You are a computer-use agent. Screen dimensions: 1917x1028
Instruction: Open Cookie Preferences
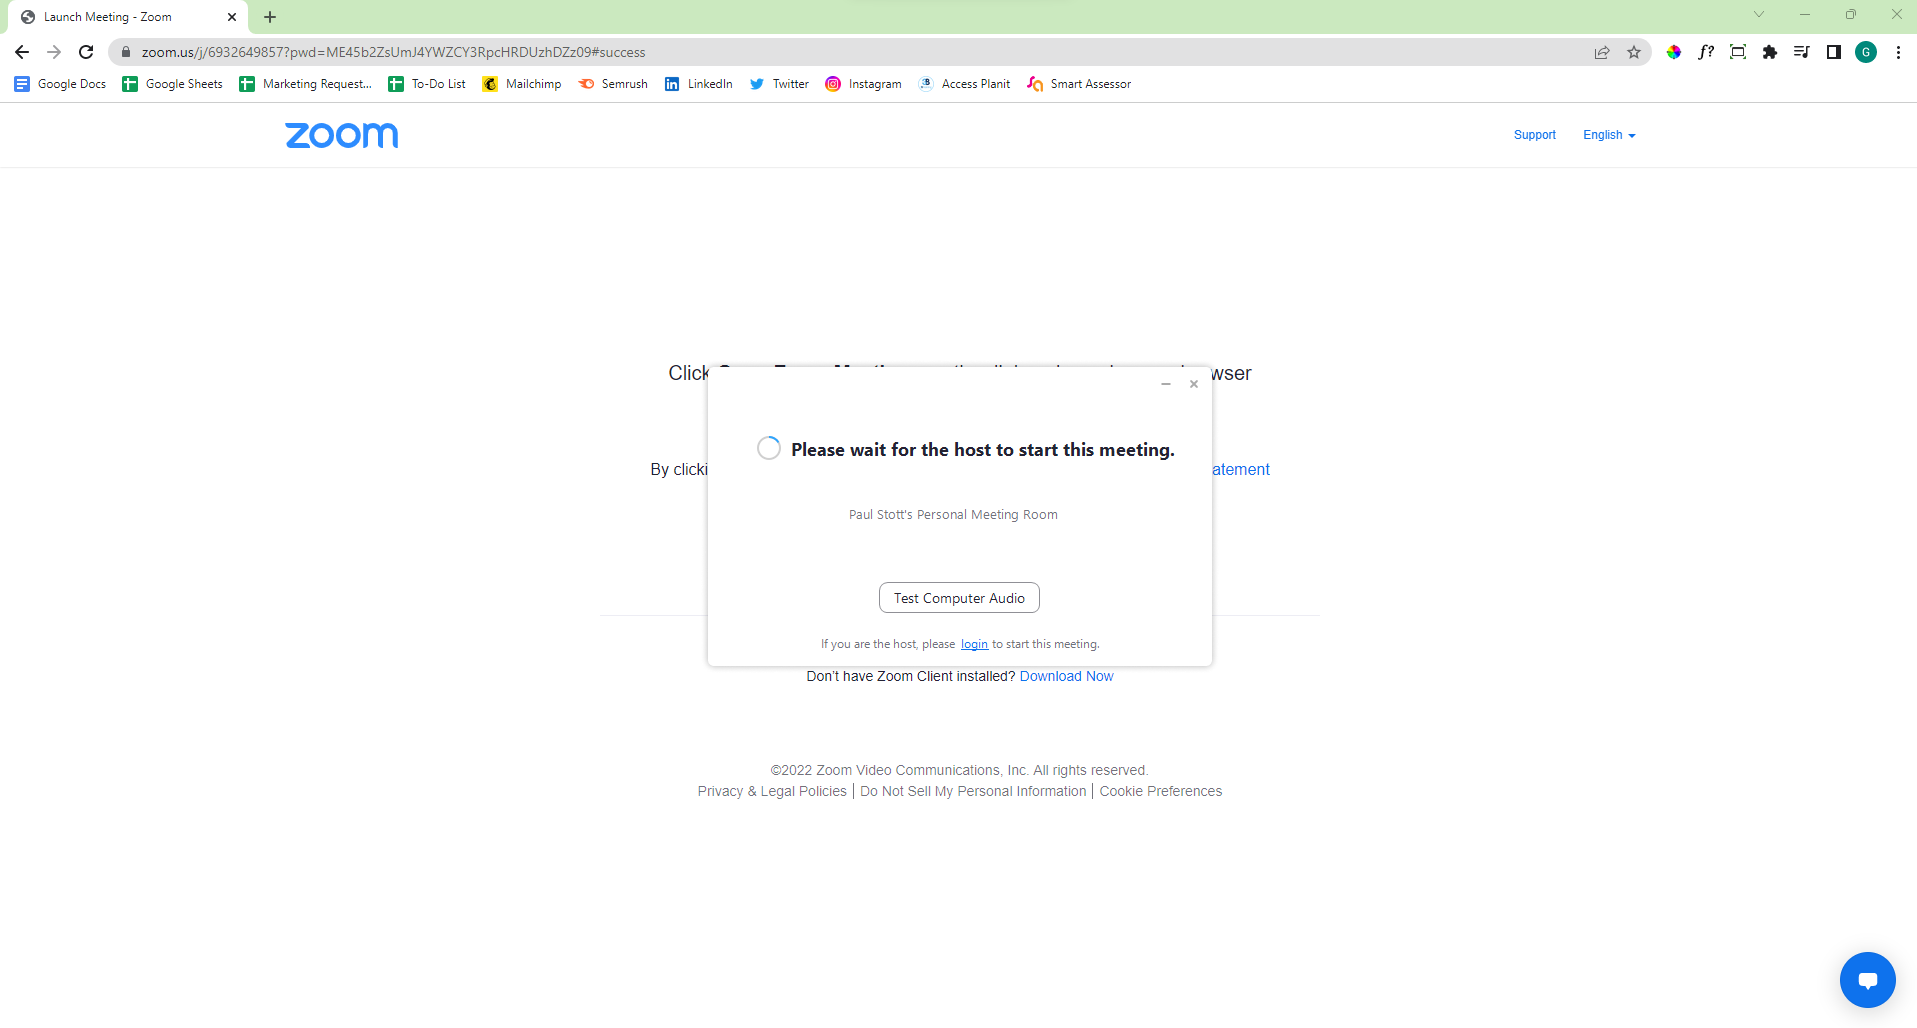(1161, 791)
